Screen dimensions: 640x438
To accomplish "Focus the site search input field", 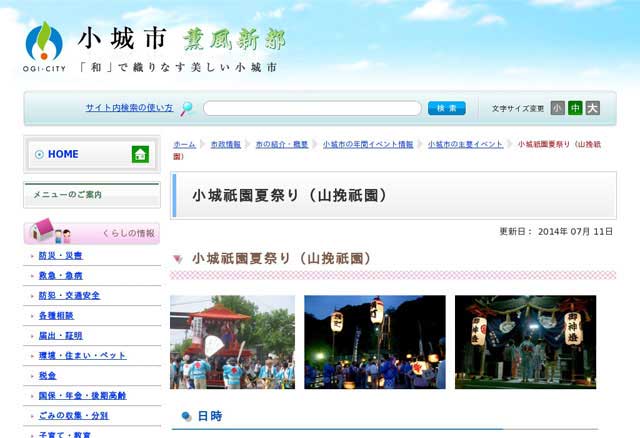I will pos(312,109).
